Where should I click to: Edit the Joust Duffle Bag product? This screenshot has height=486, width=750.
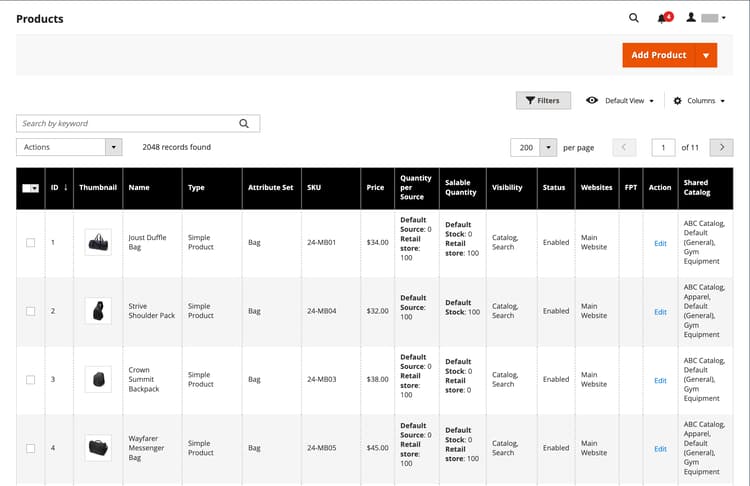click(x=660, y=243)
